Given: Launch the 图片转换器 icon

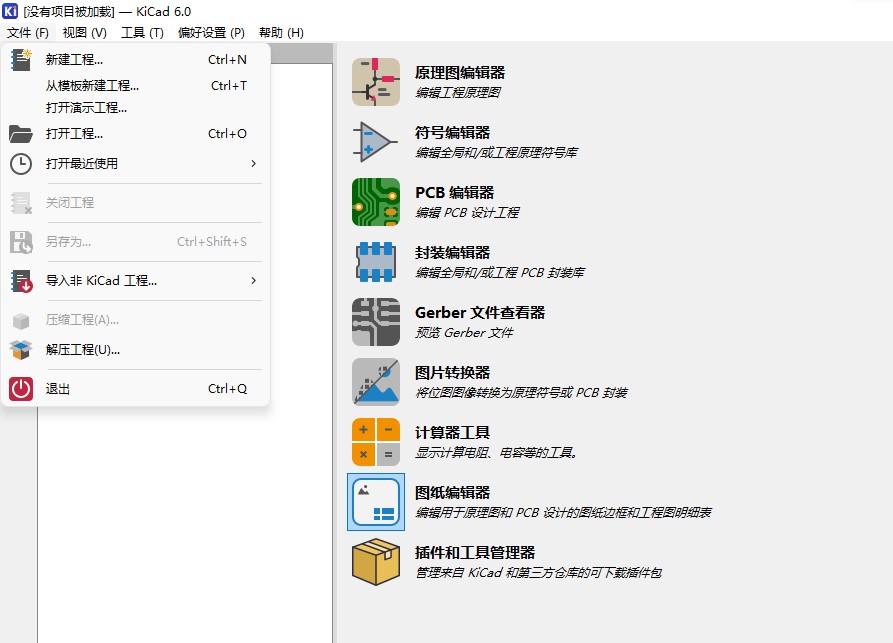Looking at the screenshot, I should click(x=376, y=382).
